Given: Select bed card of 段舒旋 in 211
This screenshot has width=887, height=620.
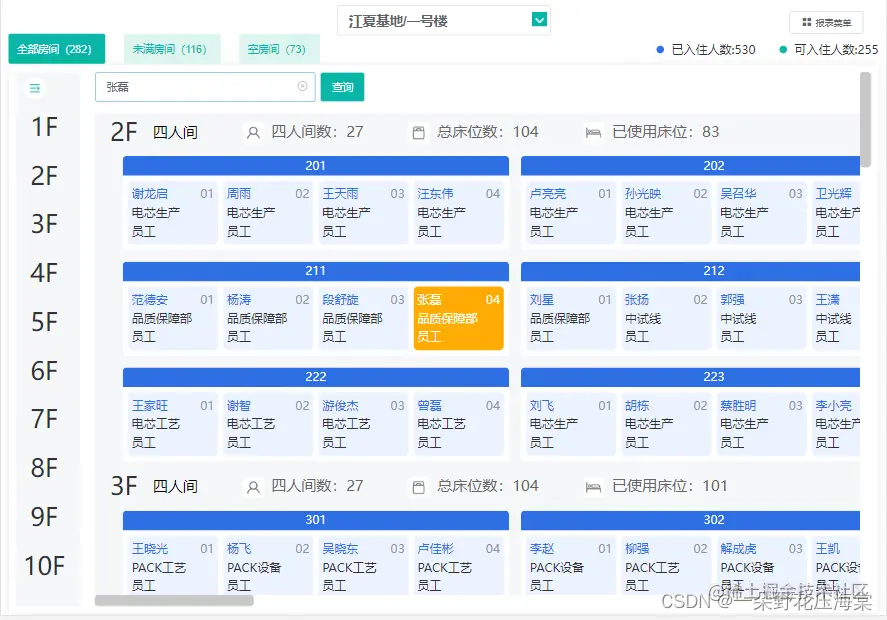Looking at the screenshot, I should tap(363, 318).
